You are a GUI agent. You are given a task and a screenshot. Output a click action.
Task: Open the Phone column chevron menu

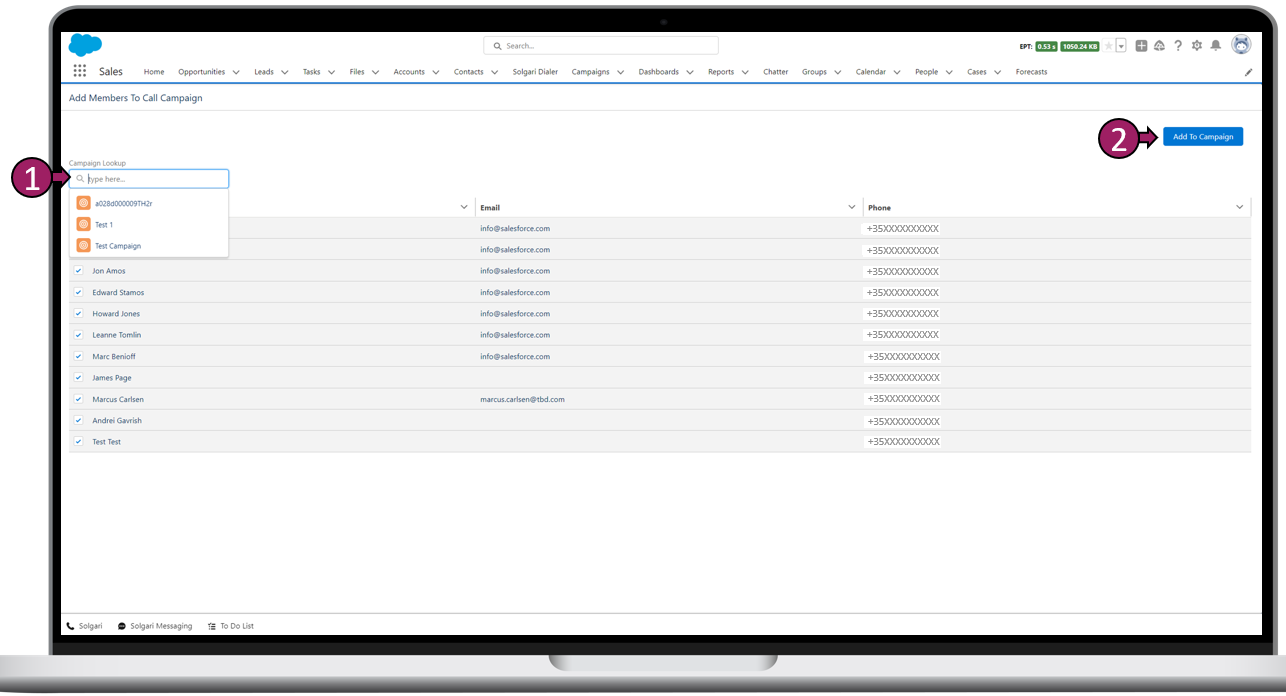click(x=1240, y=207)
